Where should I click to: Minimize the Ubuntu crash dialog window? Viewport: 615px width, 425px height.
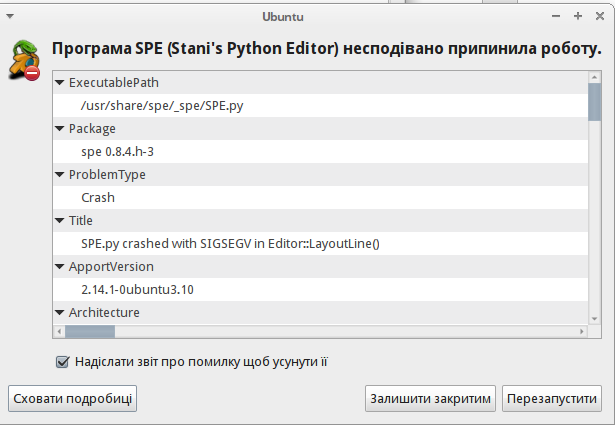(x=555, y=16)
